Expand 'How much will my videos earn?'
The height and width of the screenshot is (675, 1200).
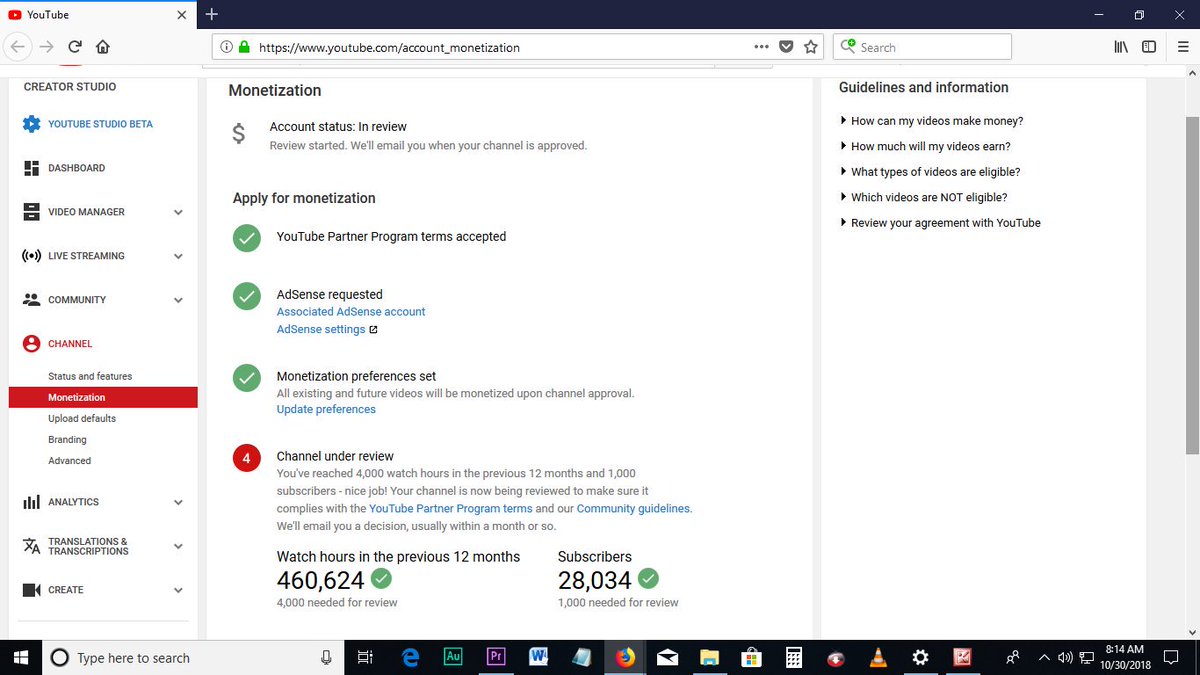point(926,146)
